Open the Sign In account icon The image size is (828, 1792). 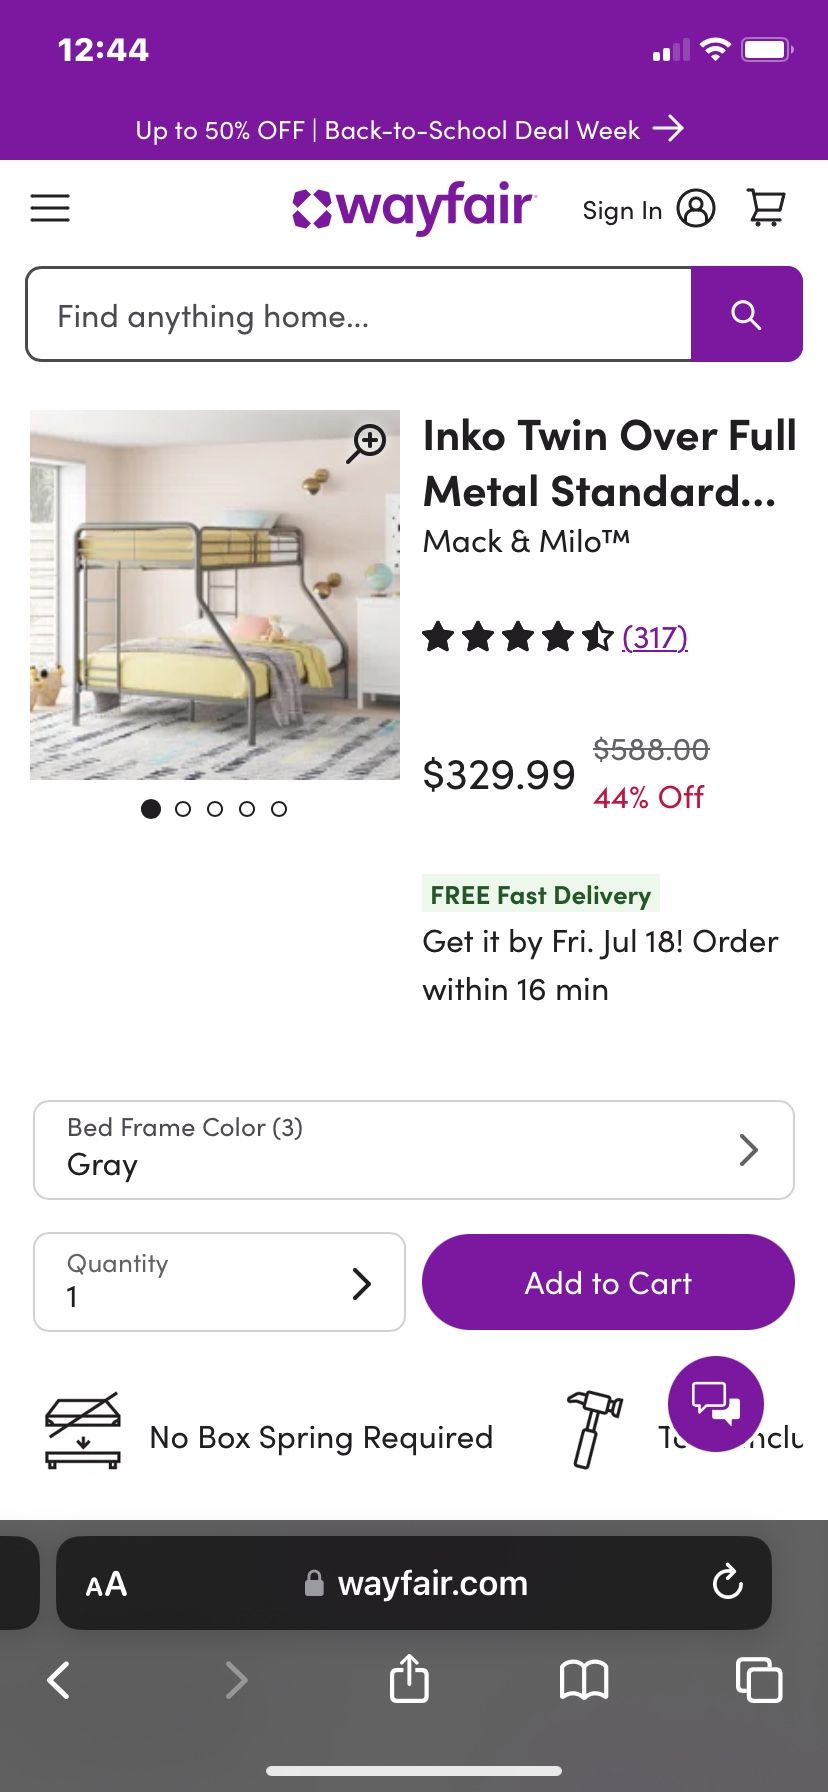[x=696, y=209]
